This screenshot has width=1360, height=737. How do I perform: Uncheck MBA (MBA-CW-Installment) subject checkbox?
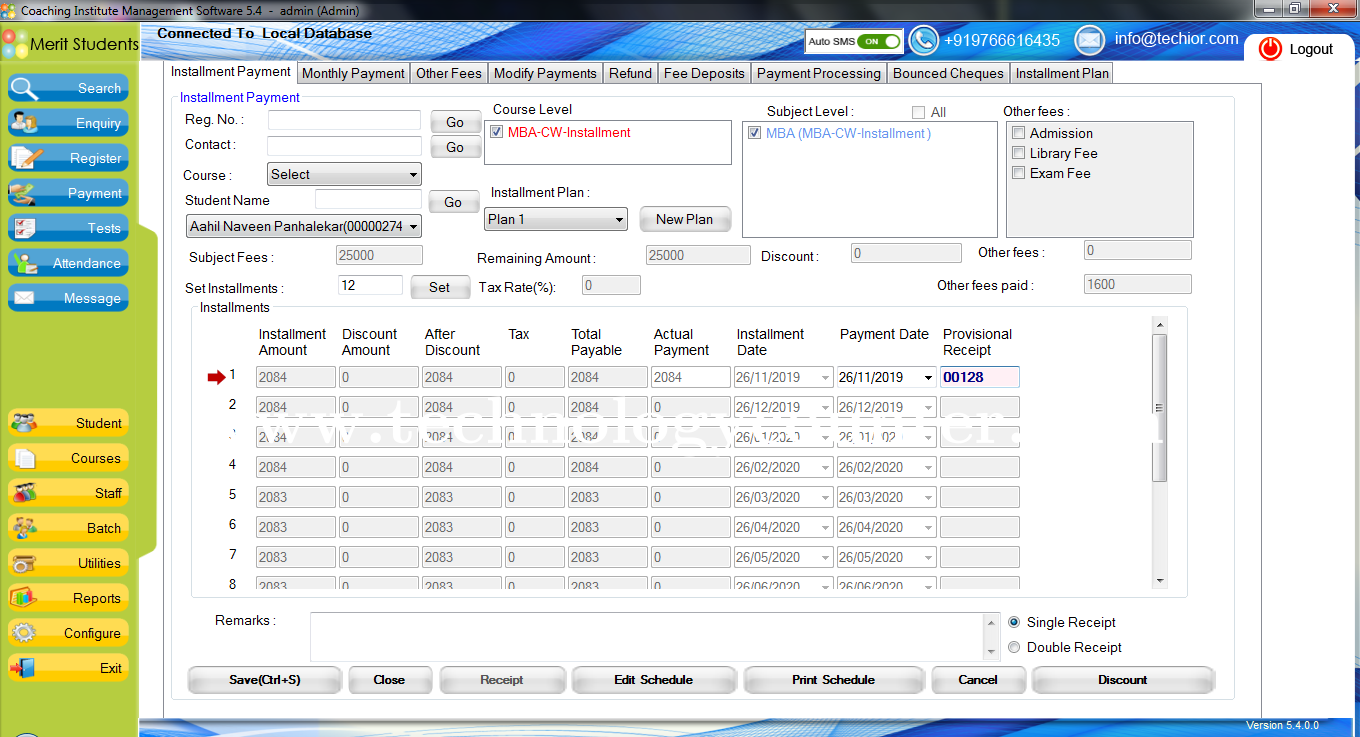pos(755,133)
